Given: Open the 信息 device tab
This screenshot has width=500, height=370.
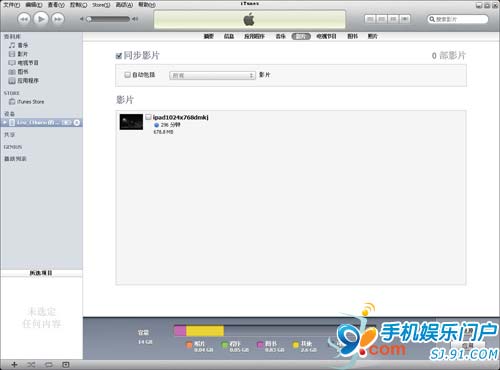Looking at the screenshot, I should [x=229, y=36].
